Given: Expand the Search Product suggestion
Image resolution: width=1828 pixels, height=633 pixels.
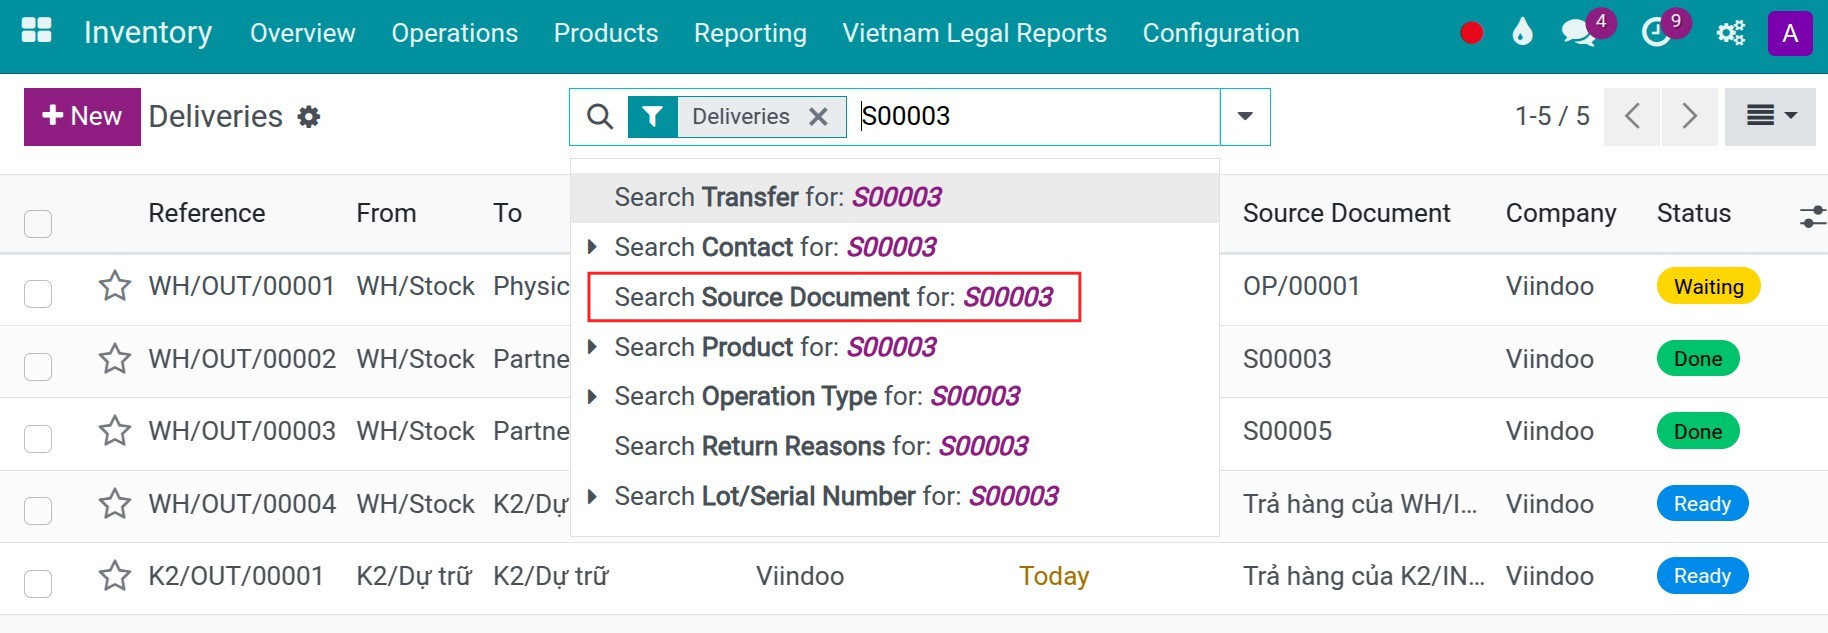Looking at the screenshot, I should pos(592,347).
